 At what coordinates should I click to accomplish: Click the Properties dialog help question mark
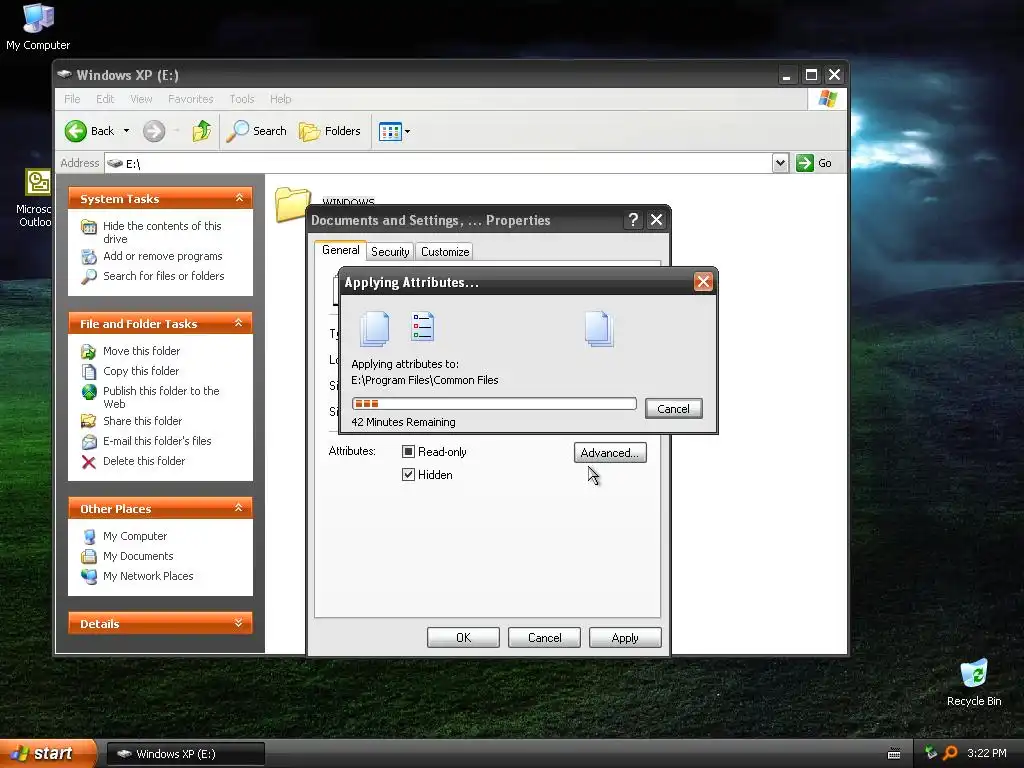click(x=633, y=220)
